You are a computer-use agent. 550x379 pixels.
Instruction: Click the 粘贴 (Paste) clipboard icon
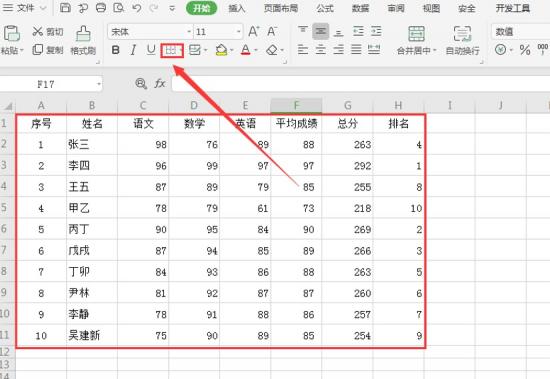[12, 34]
